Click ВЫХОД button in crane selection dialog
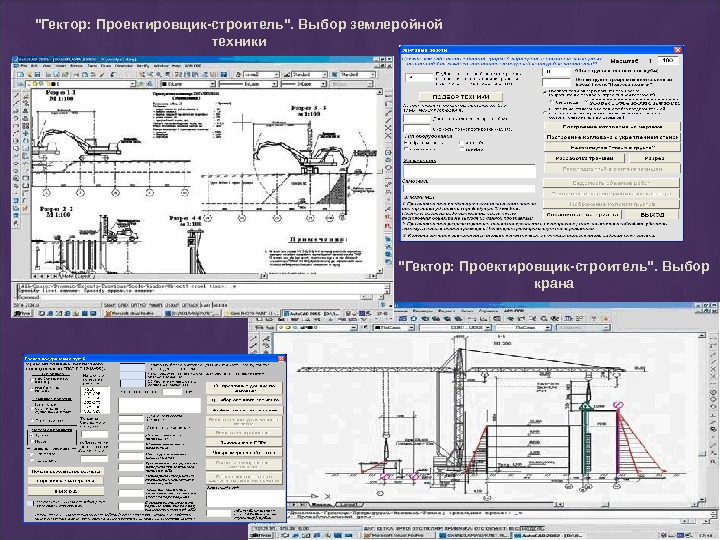This screenshot has width=720, height=540. tap(66, 491)
